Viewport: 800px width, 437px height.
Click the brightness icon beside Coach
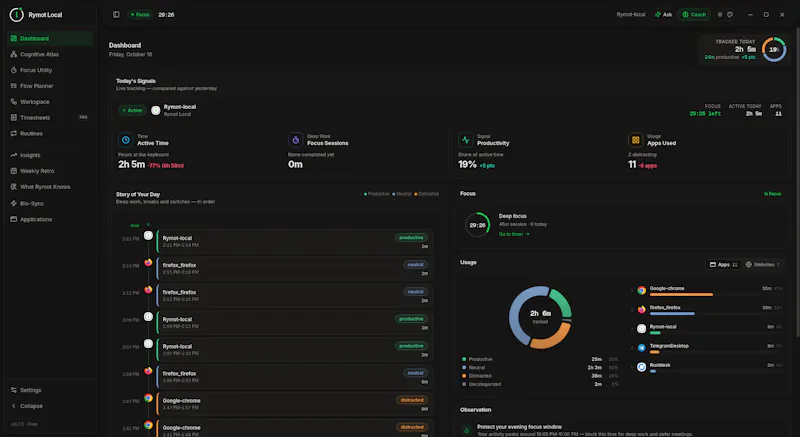(x=720, y=15)
